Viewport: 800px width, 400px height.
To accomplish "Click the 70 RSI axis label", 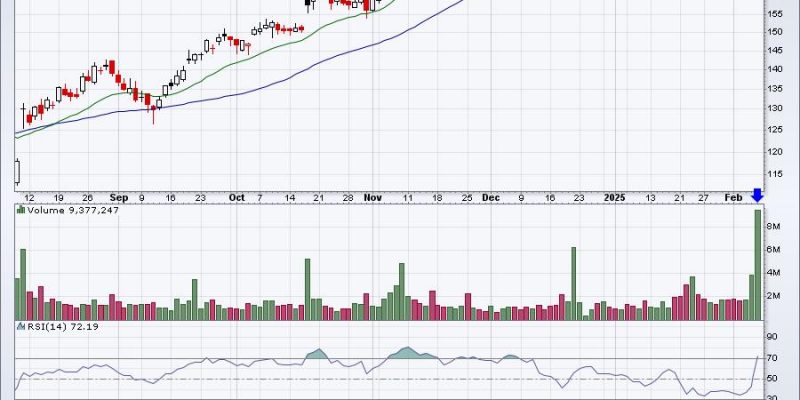I will [x=772, y=358].
